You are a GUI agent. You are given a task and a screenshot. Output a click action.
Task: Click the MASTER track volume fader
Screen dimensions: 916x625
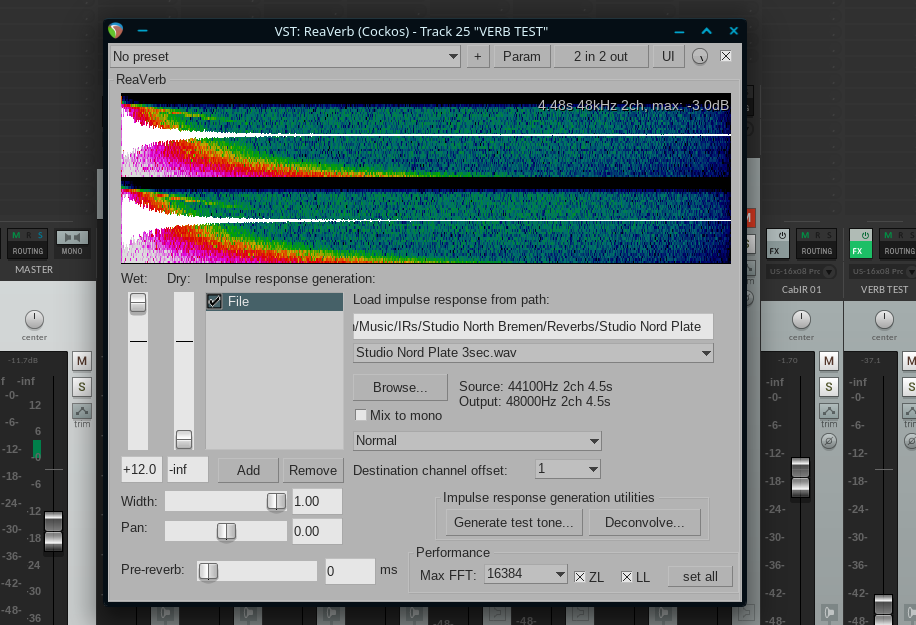(x=54, y=530)
